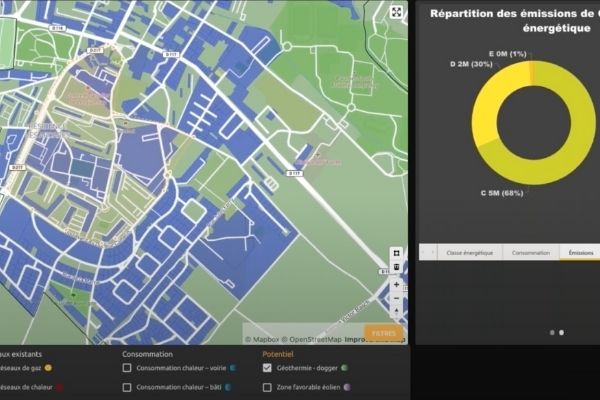
Task: Open the OpenStreetMap attribution link
Action: (311, 339)
